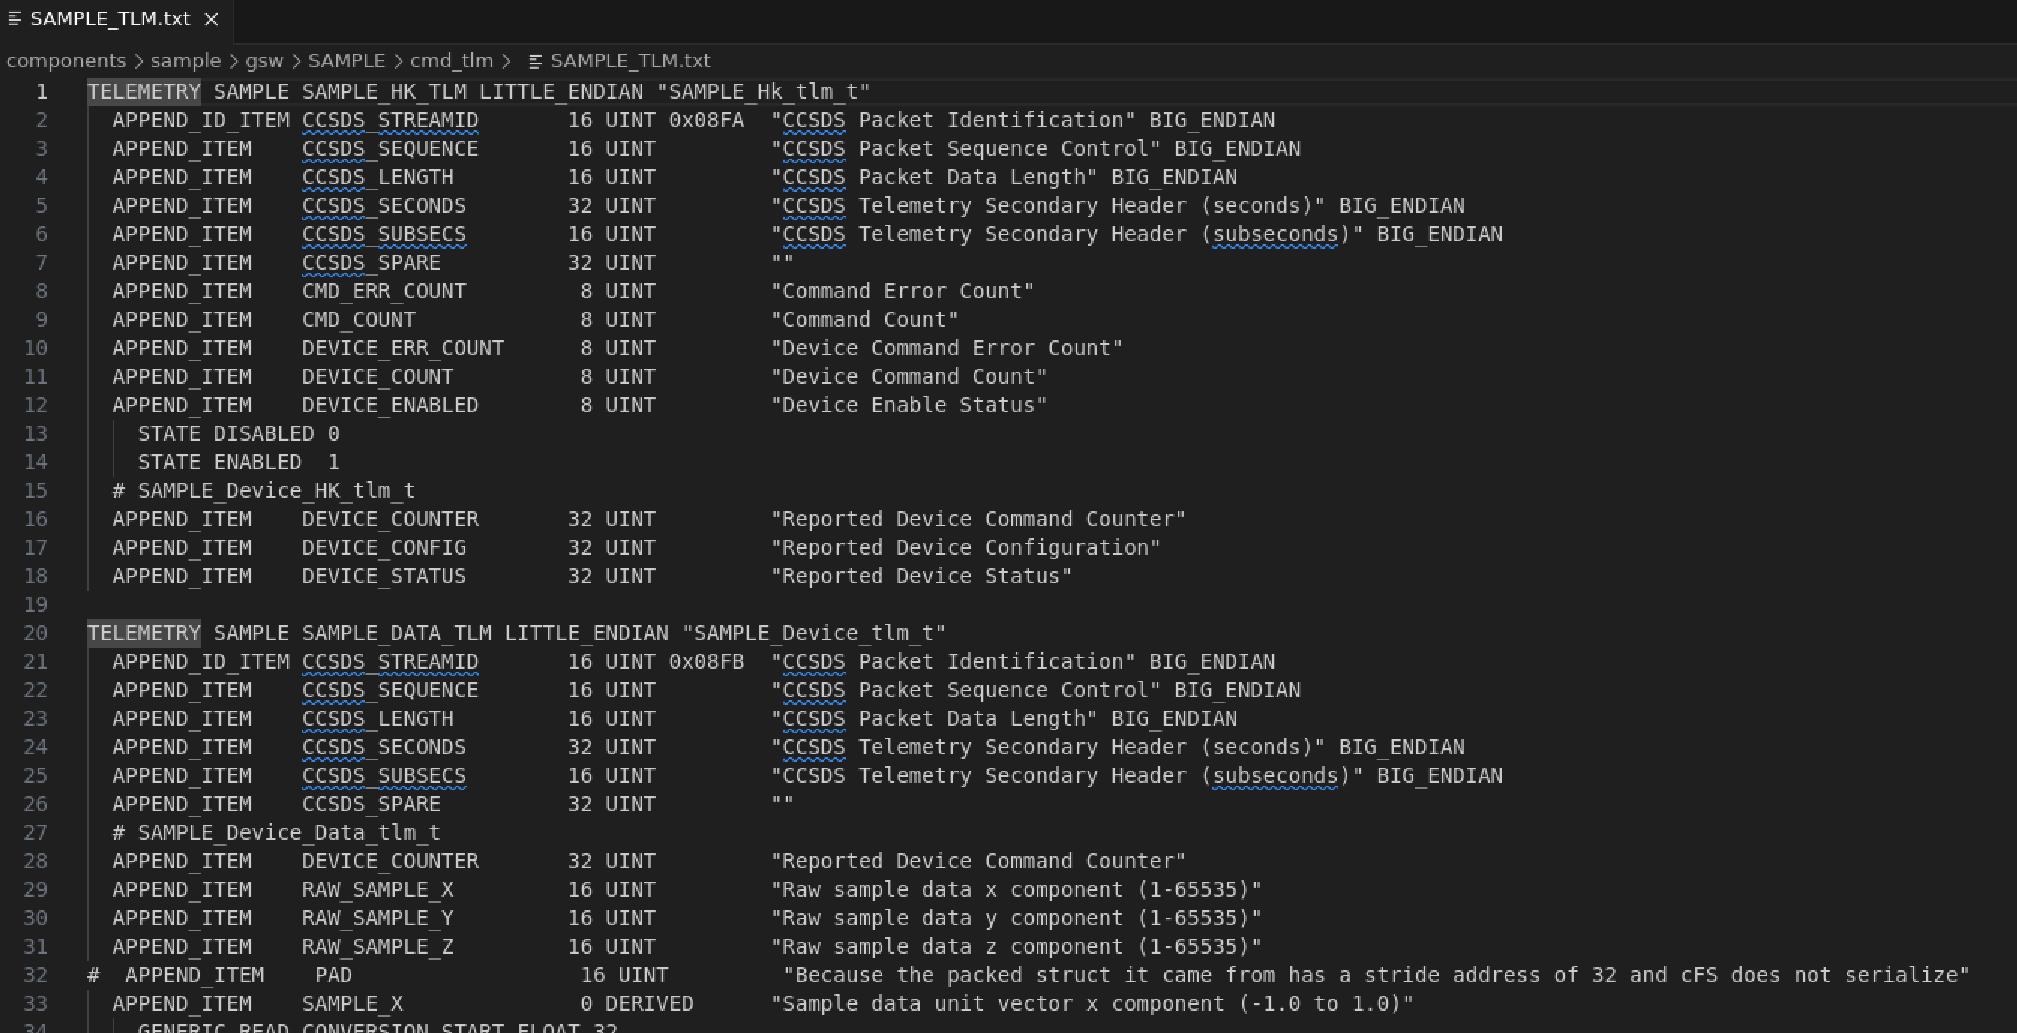Image resolution: width=2017 pixels, height=1033 pixels.
Task: Click 'RAW_SAMPLE_X' item name
Action: point(378,890)
